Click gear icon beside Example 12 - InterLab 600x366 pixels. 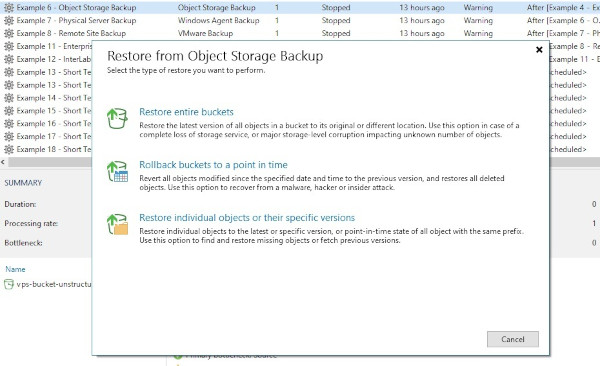click(9, 59)
